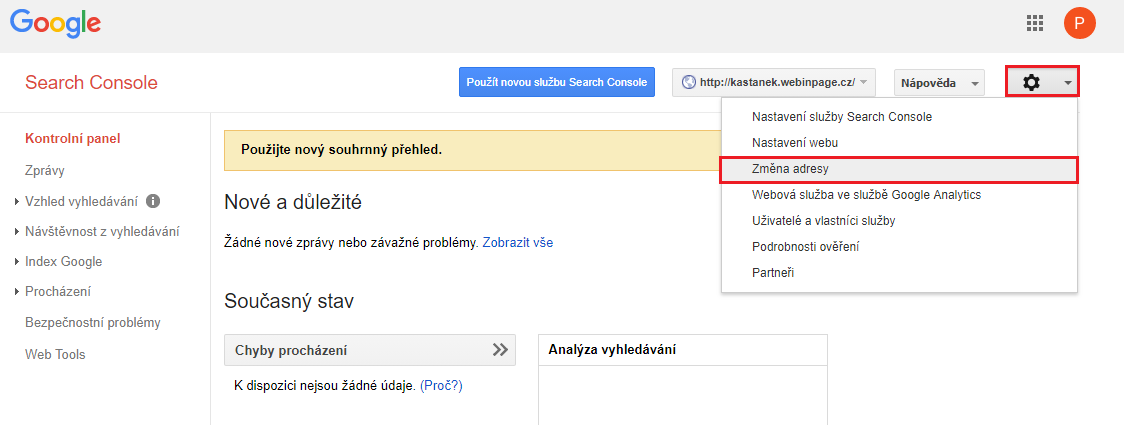
Task: Click Použít novou službu Search Console button
Action: 557,82
